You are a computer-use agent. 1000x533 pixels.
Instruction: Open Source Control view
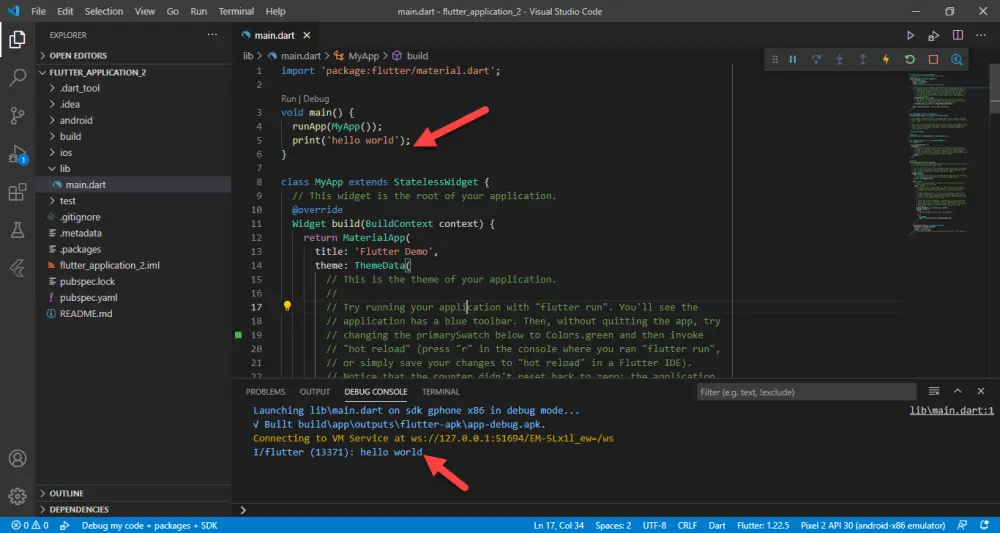[17, 115]
